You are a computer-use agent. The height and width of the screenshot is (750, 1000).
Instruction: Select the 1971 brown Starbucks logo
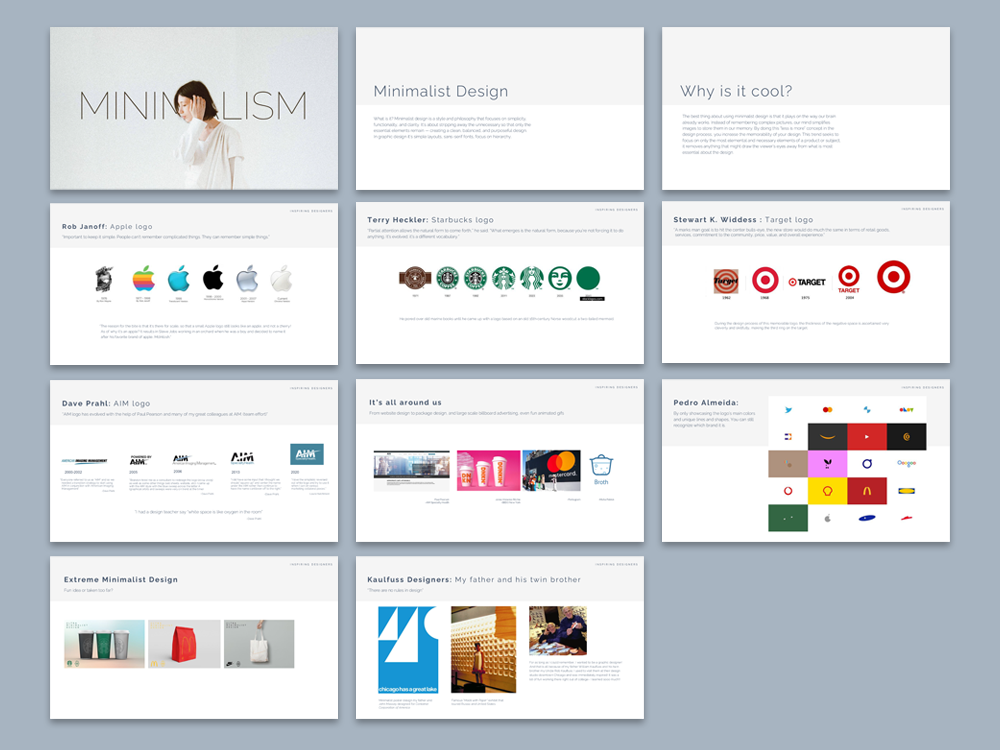click(414, 278)
